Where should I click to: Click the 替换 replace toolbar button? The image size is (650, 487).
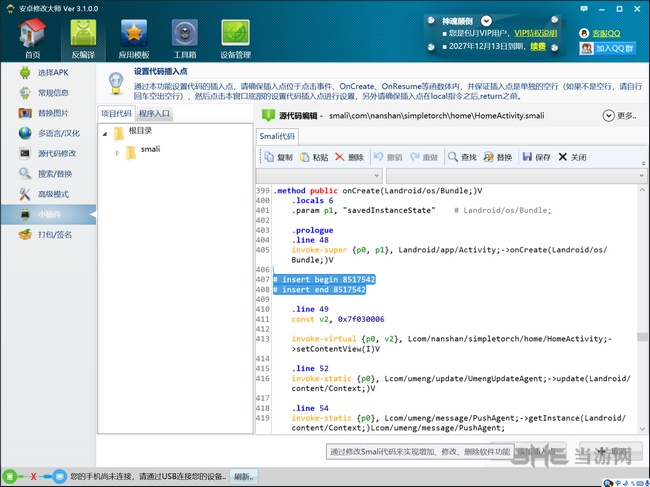point(498,157)
